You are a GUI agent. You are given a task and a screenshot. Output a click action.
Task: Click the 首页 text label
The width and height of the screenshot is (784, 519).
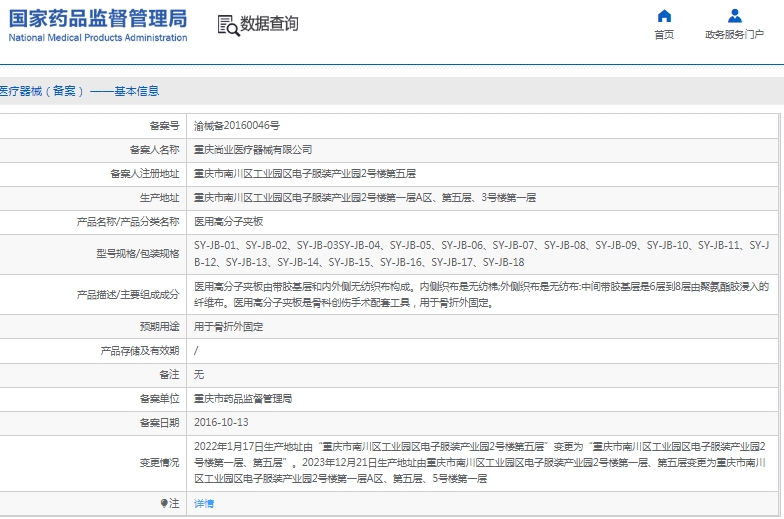point(664,34)
